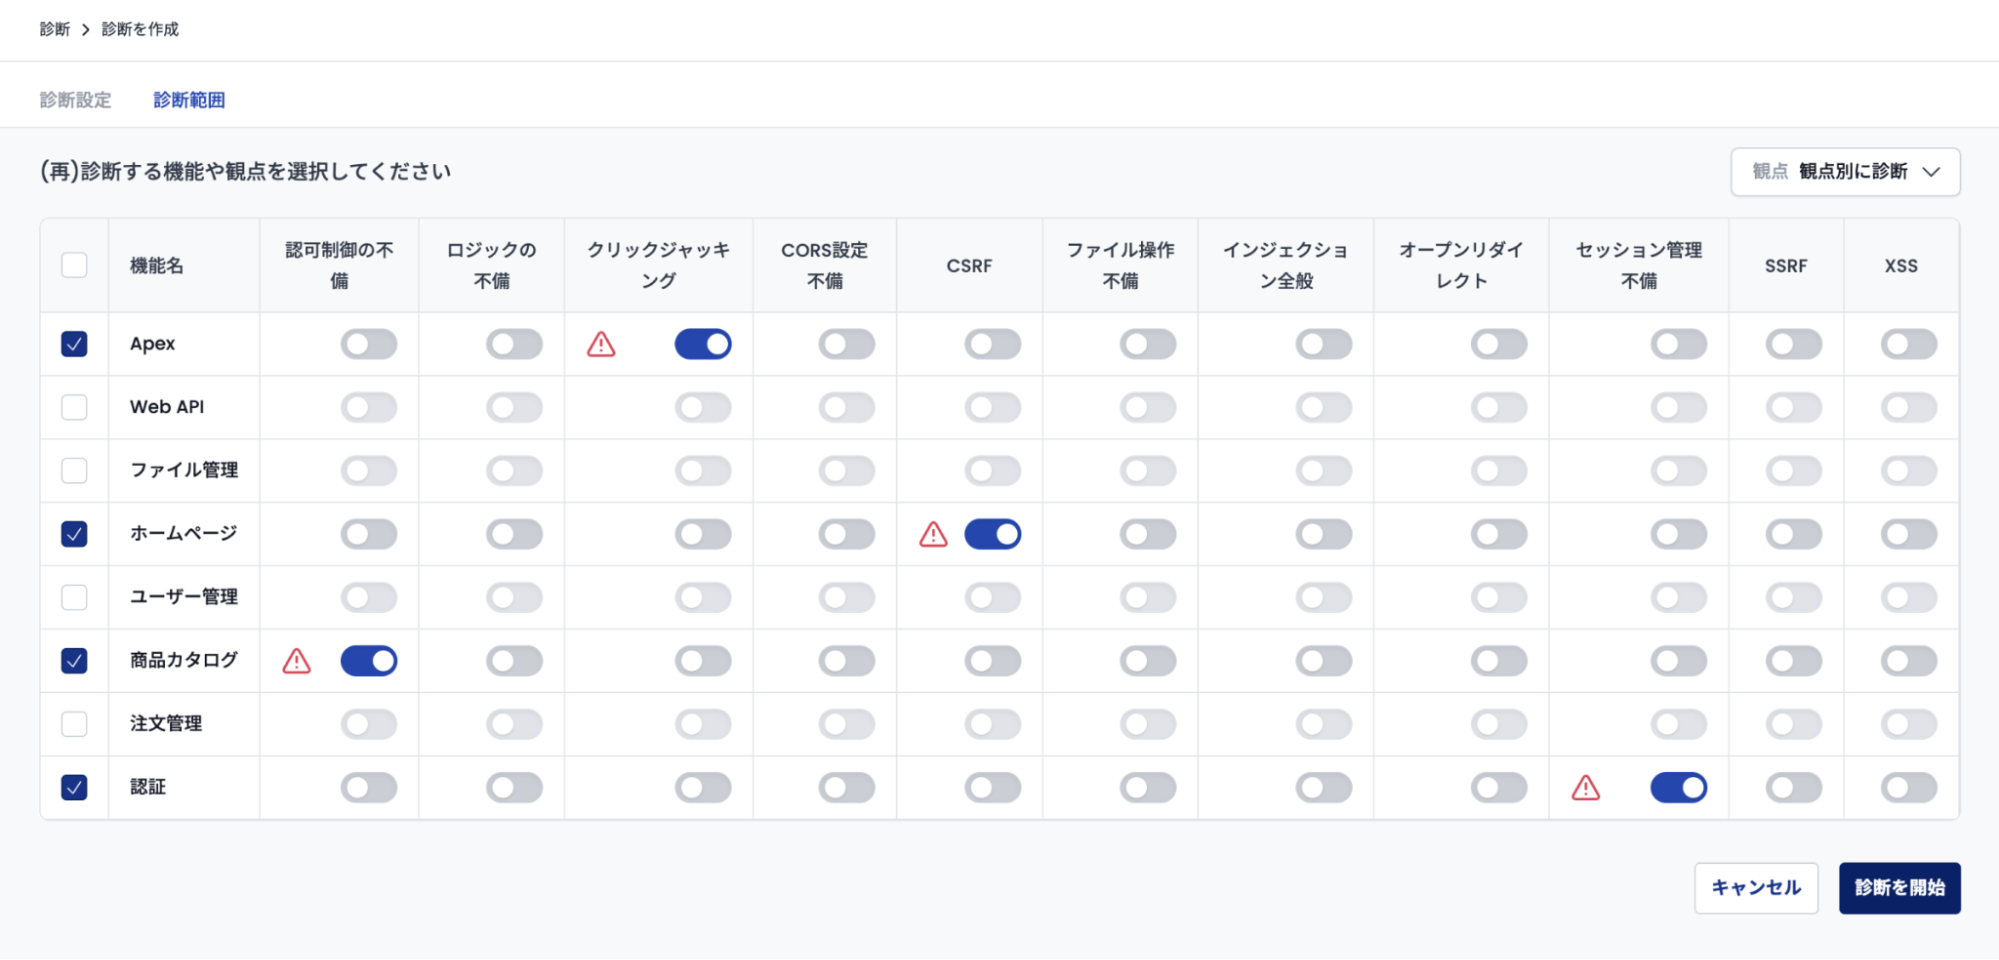Turn off the CSRF toggle for ホームページ
The height and width of the screenshot is (960, 1999).
[x=993, y=534]
